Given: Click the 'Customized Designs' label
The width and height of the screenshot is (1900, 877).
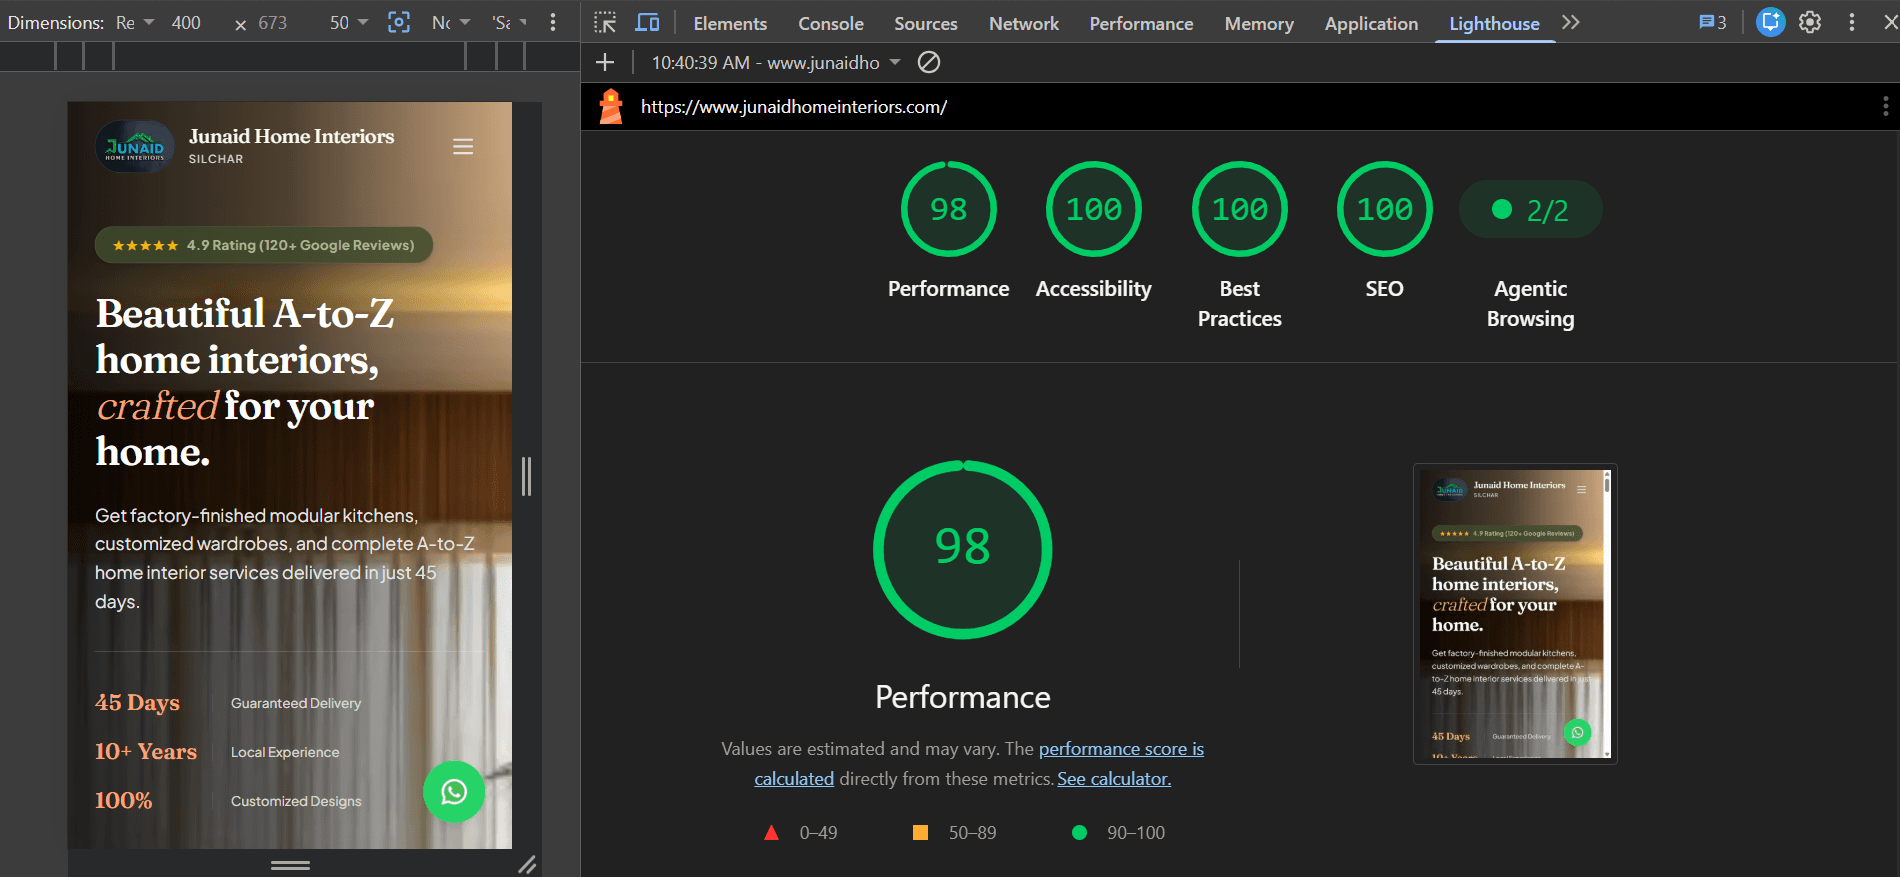Looking at the screenshot, I should pos(296,801).
